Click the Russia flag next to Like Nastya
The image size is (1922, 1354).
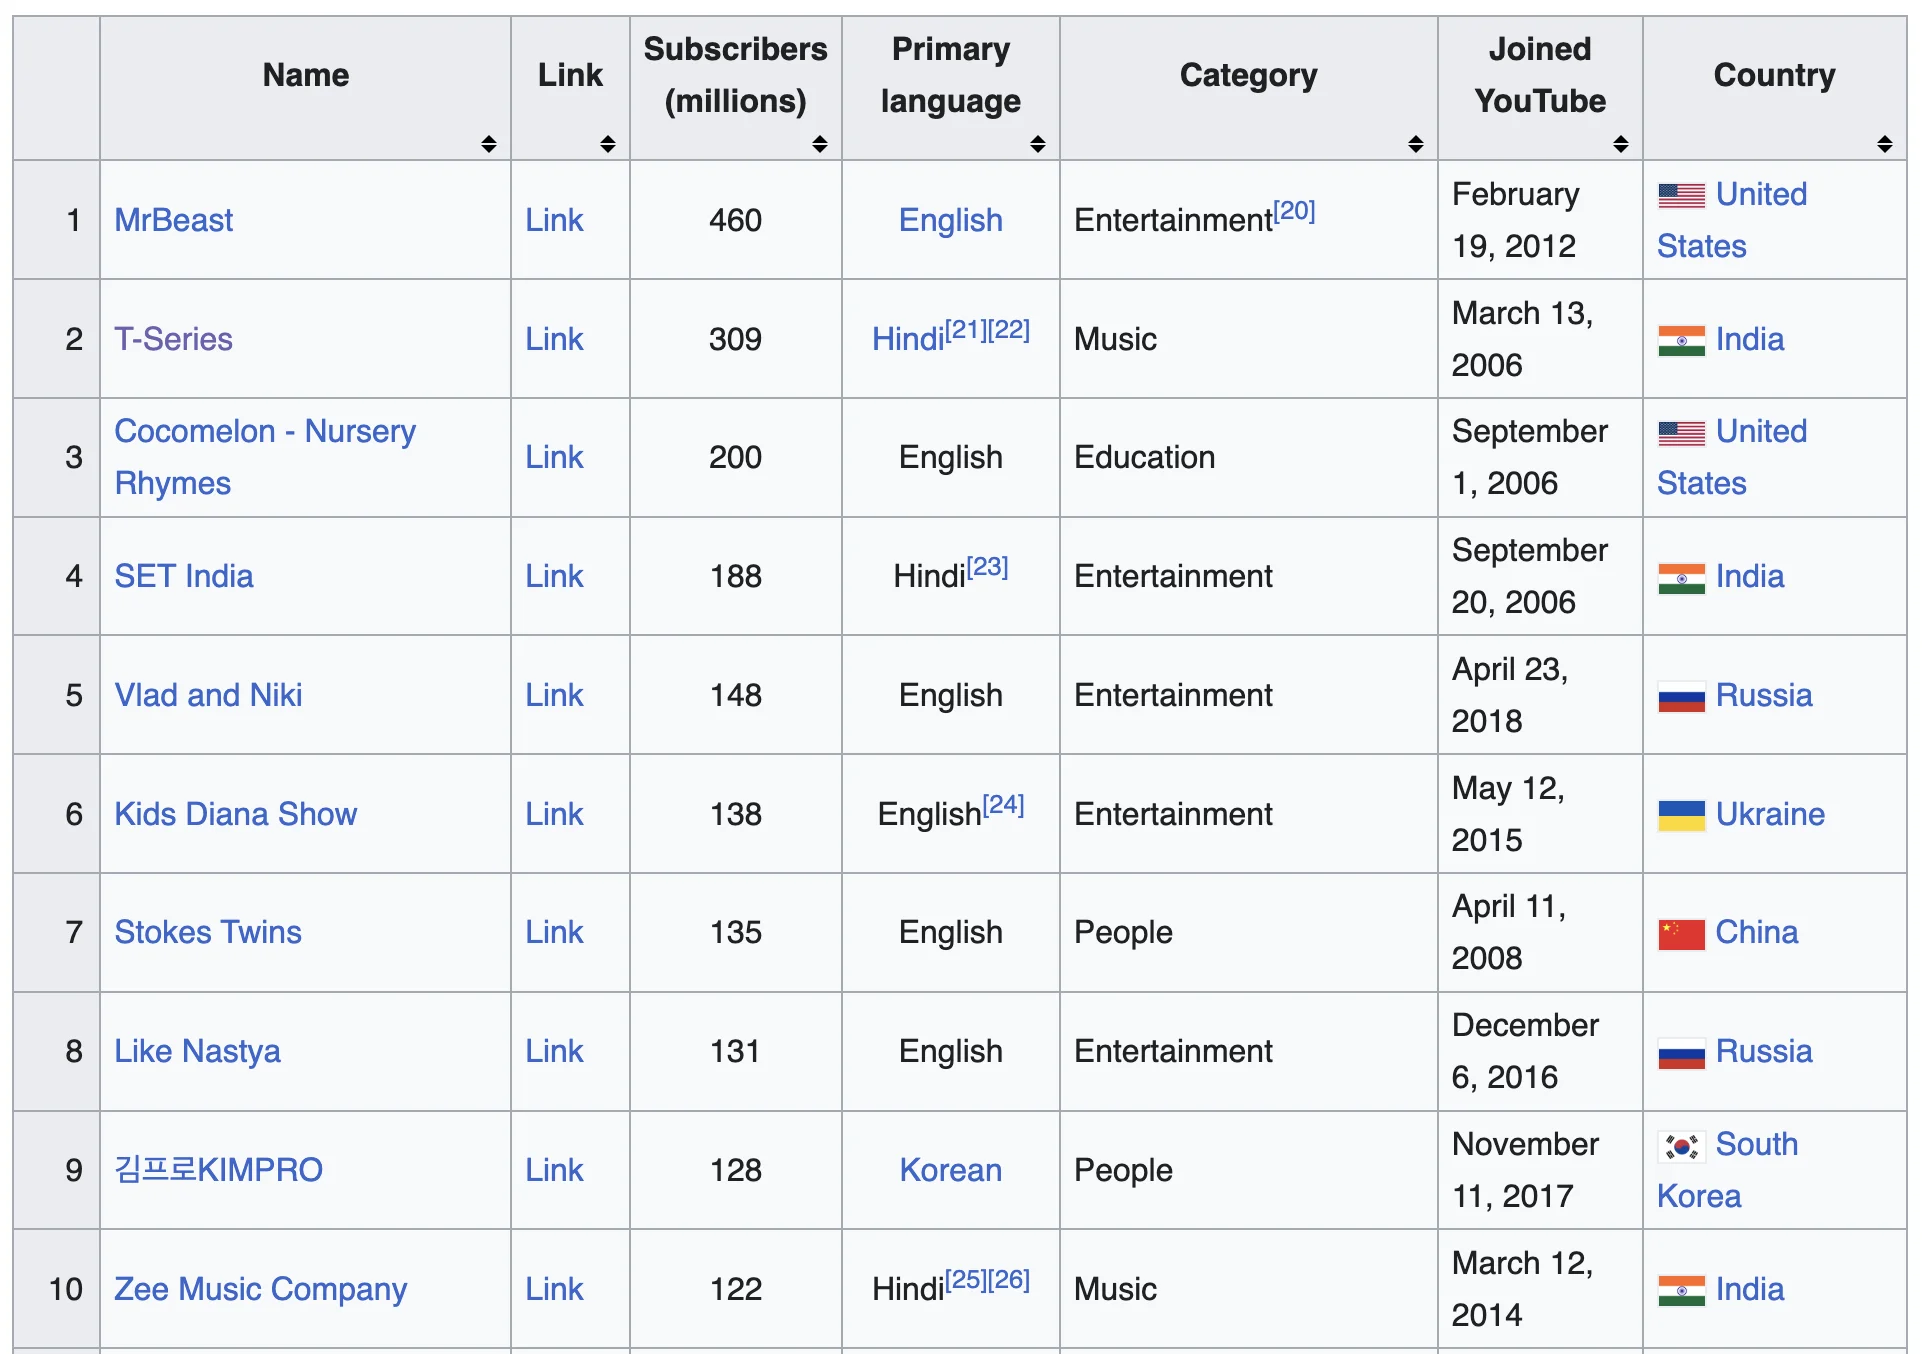tap(1682, 1051)
